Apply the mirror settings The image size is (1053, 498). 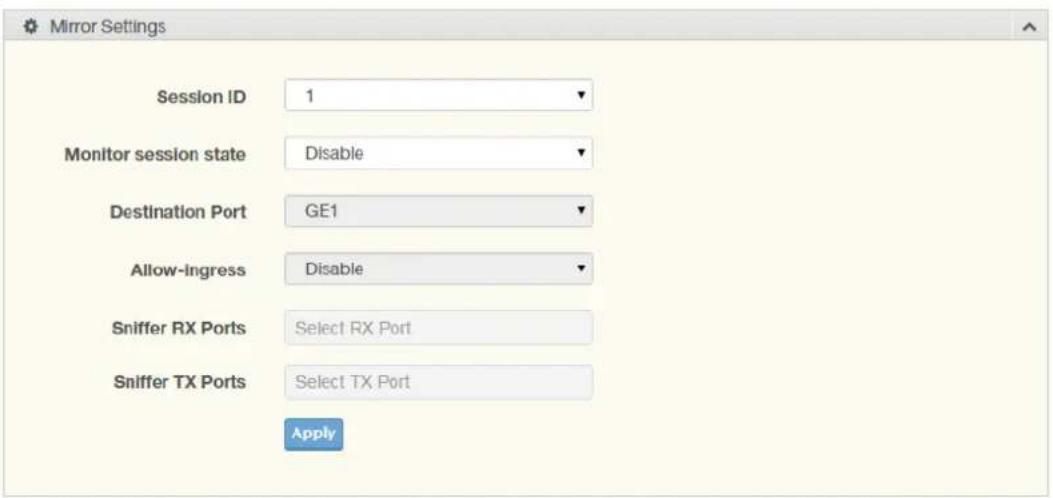[x=314, y=434]
